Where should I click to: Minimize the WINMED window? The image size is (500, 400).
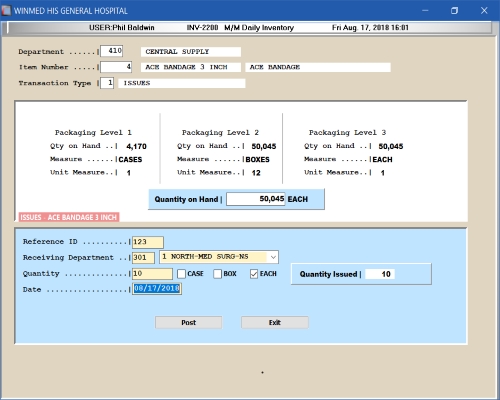425,10
